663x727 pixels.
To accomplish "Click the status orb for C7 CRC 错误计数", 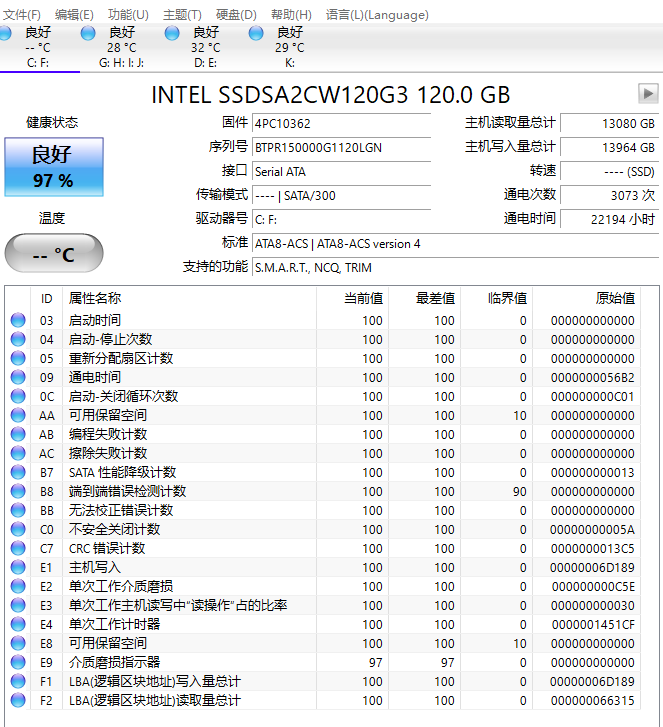I will (x=18, y=548).
